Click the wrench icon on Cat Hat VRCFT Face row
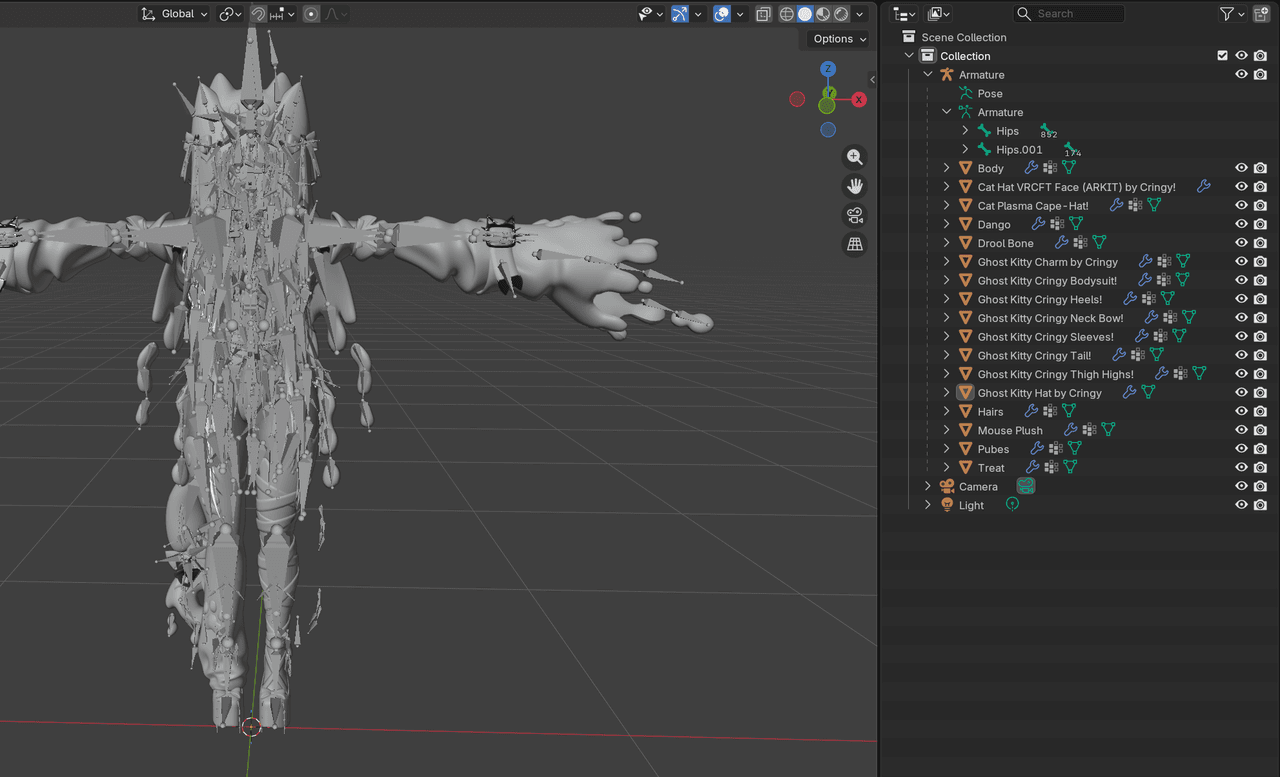Viewport: 1280px width, 777px height. (x=1204, y=187)
